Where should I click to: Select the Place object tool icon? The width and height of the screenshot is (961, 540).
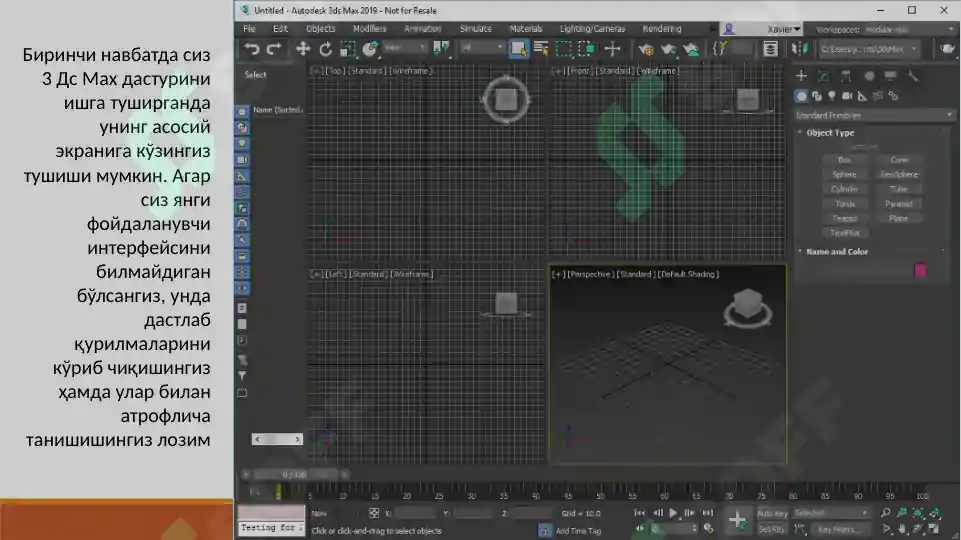pos(370,49)
